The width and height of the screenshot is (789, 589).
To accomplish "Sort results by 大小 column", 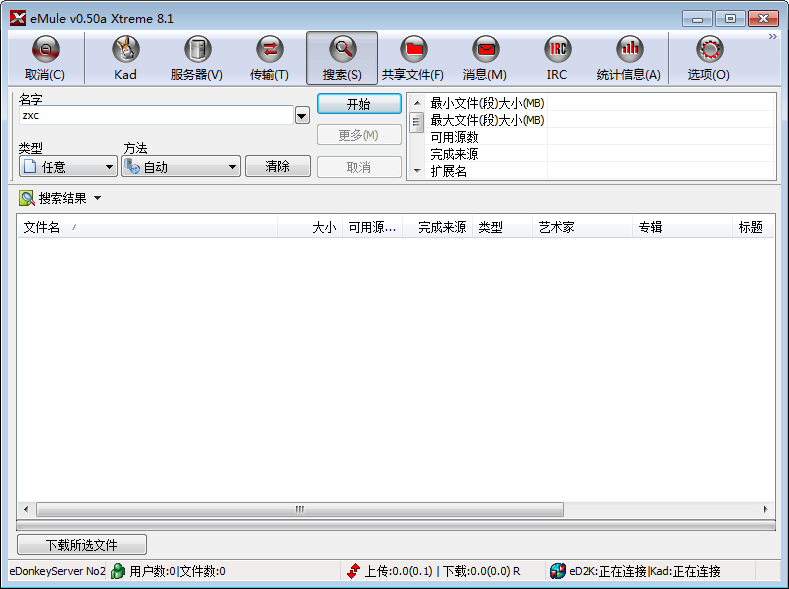I will 310,227.
